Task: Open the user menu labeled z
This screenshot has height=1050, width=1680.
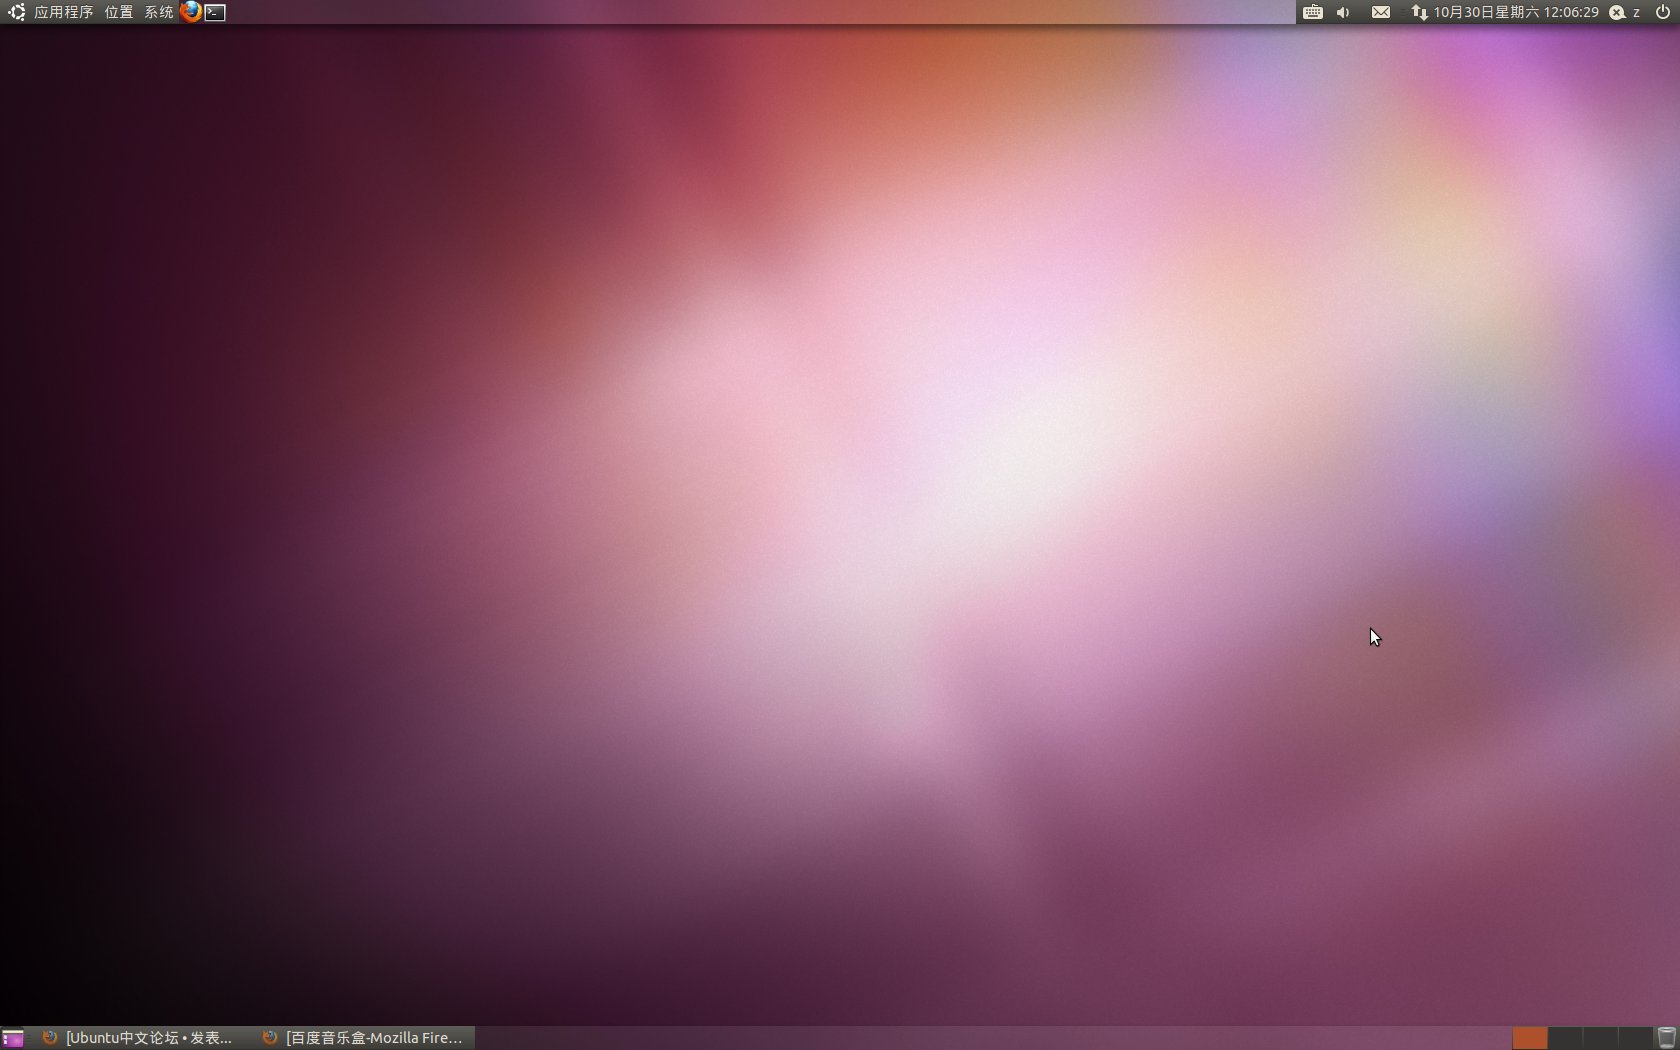Action: (1636, 12)
